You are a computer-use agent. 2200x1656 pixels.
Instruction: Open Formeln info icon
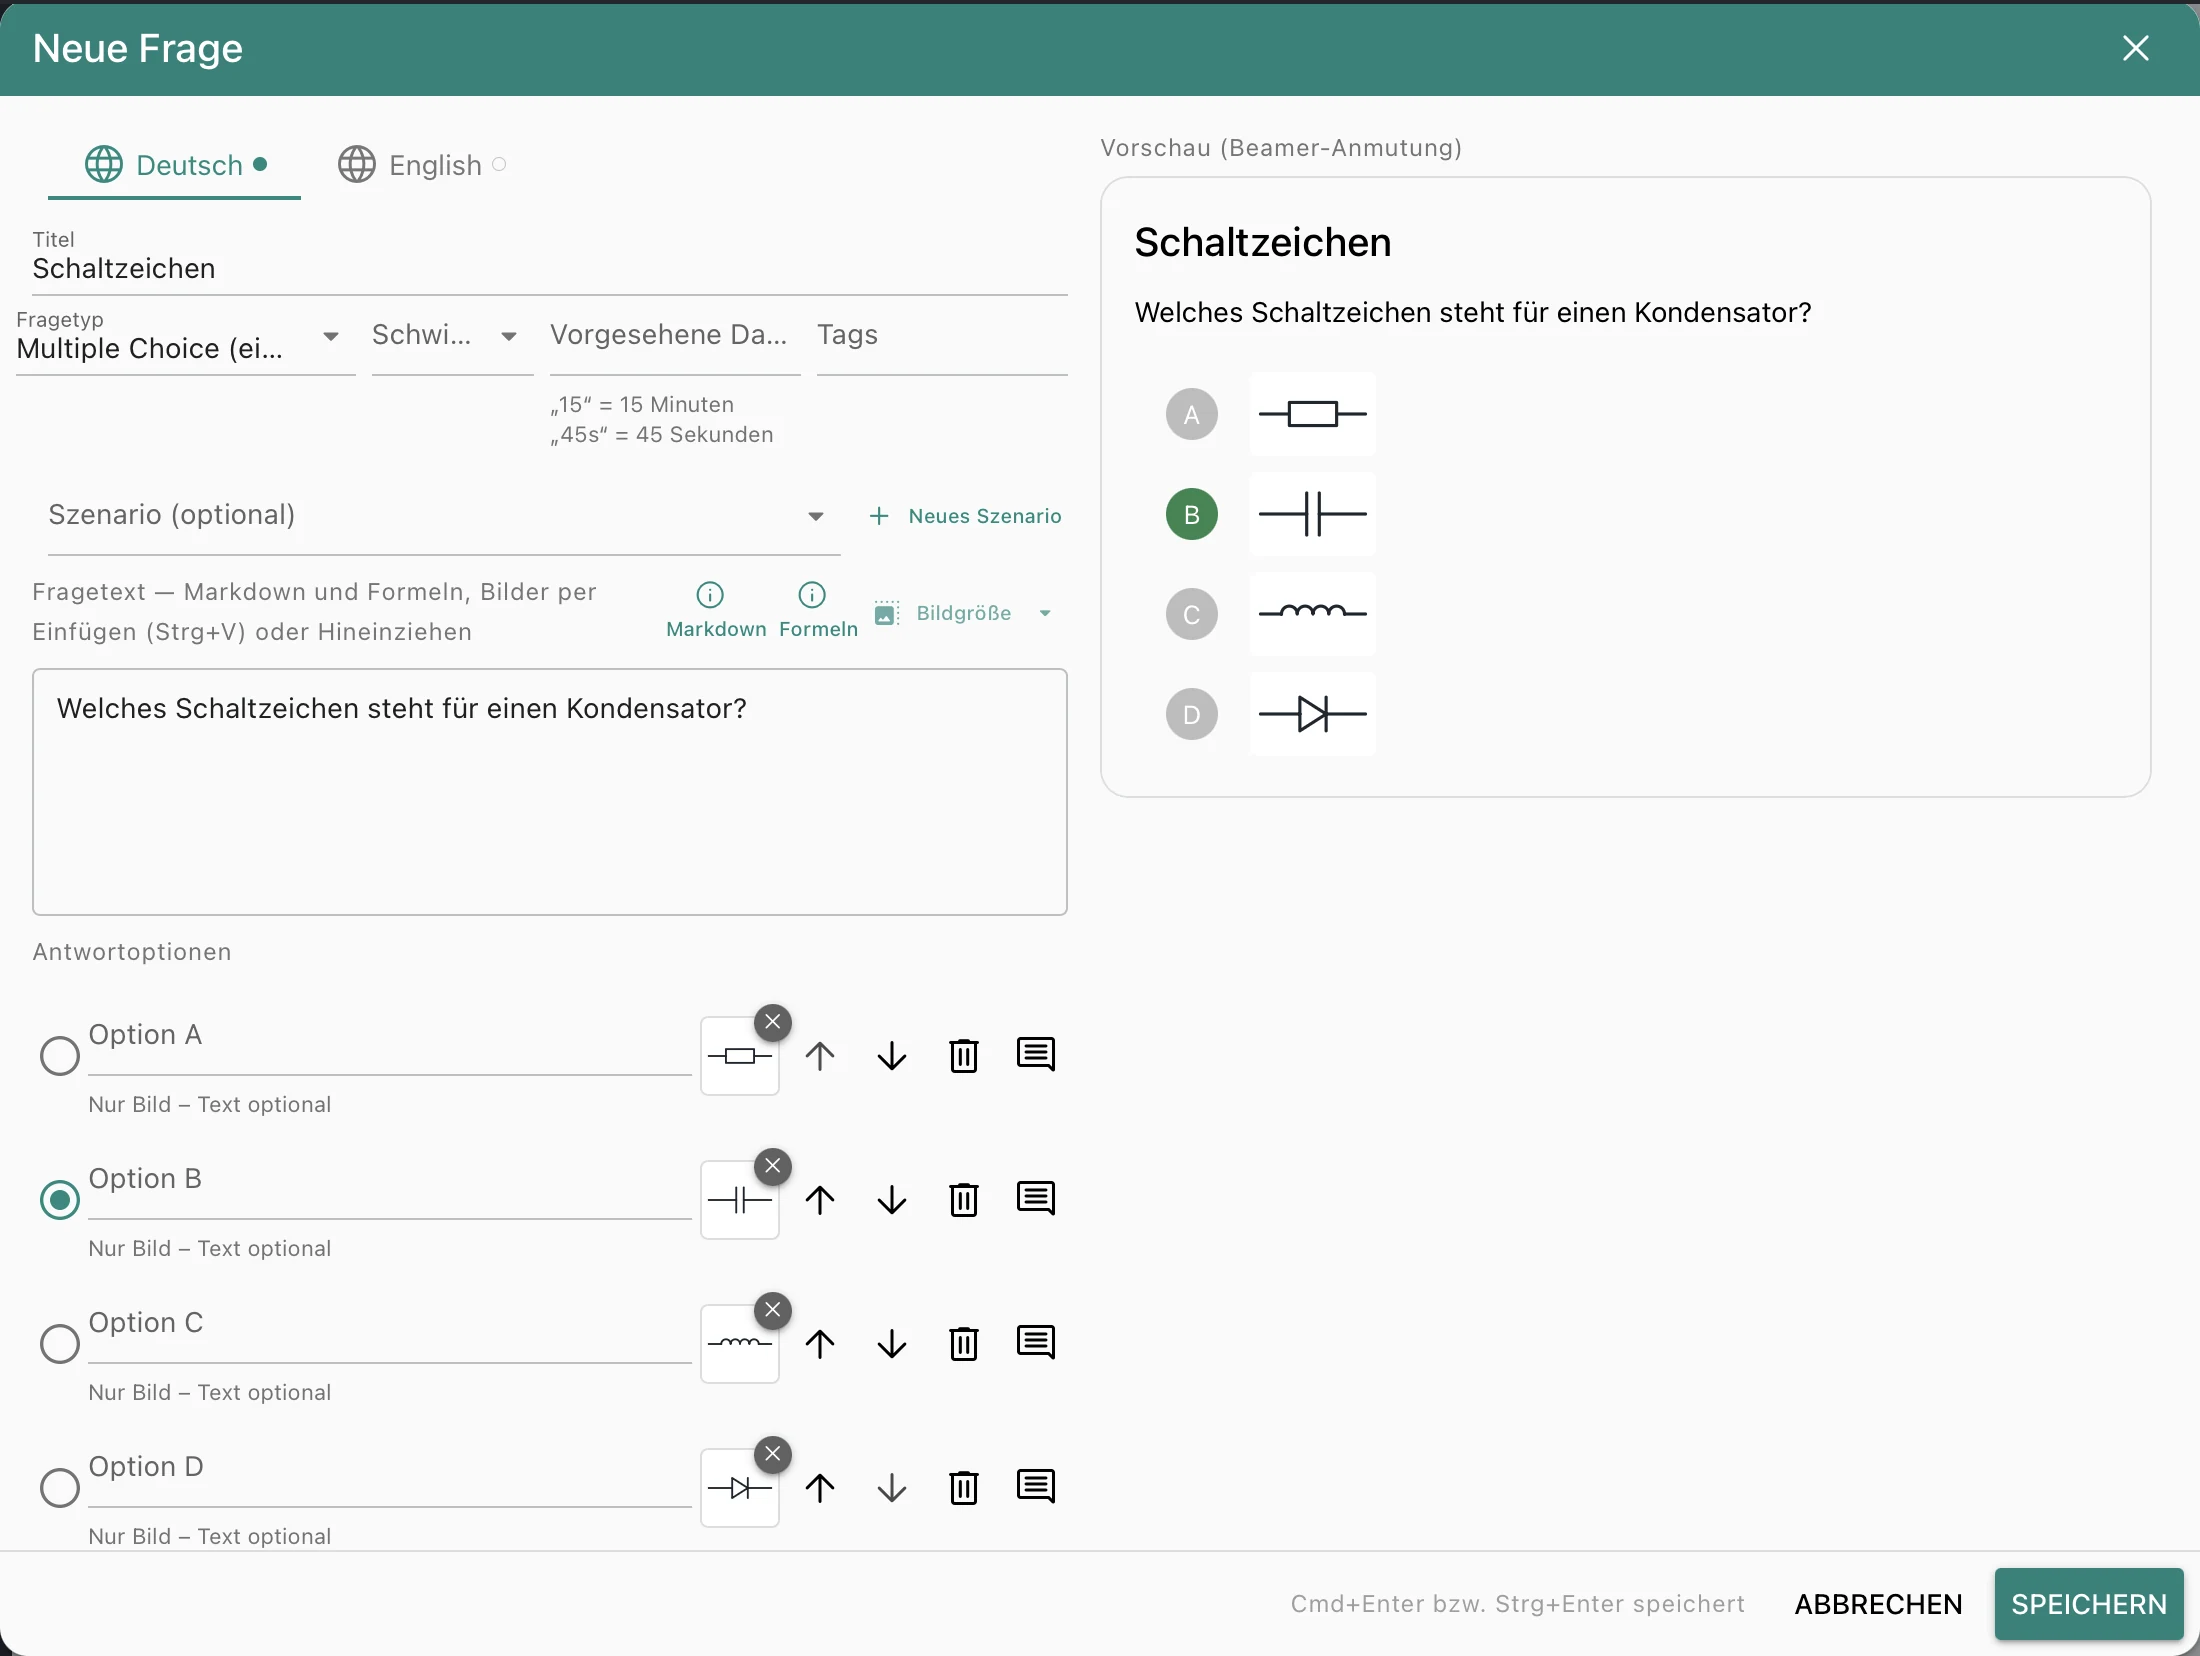[812, 595]
